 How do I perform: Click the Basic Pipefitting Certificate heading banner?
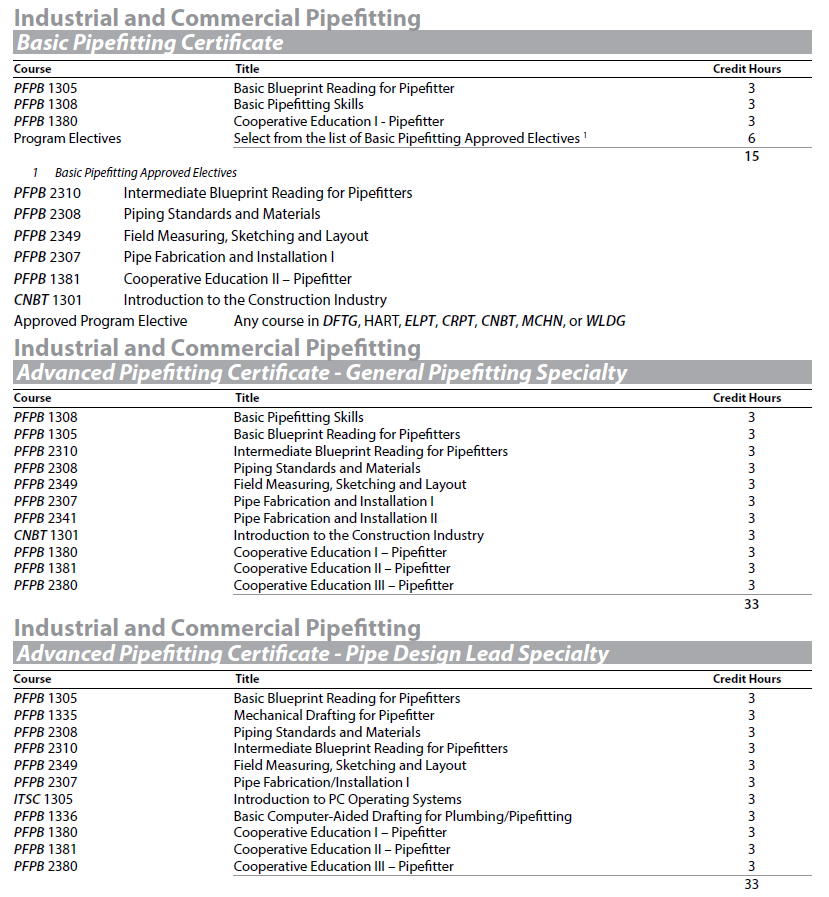[150, 43]
